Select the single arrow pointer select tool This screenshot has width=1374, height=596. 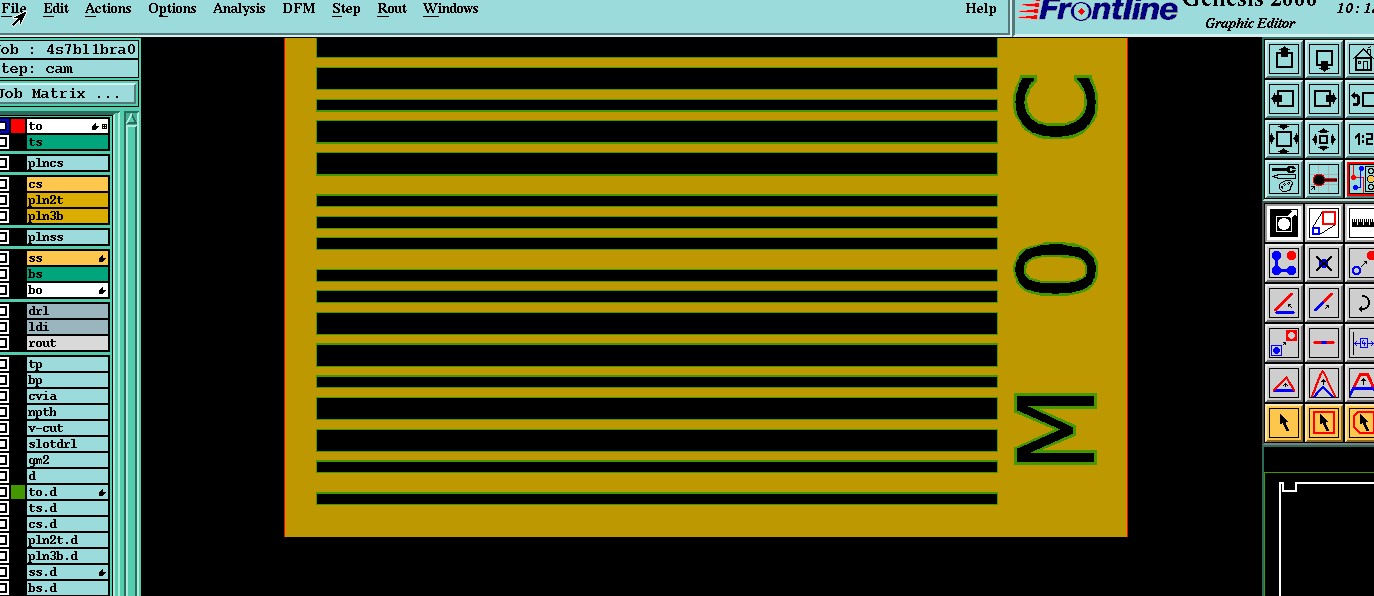tap(1285, 422)
